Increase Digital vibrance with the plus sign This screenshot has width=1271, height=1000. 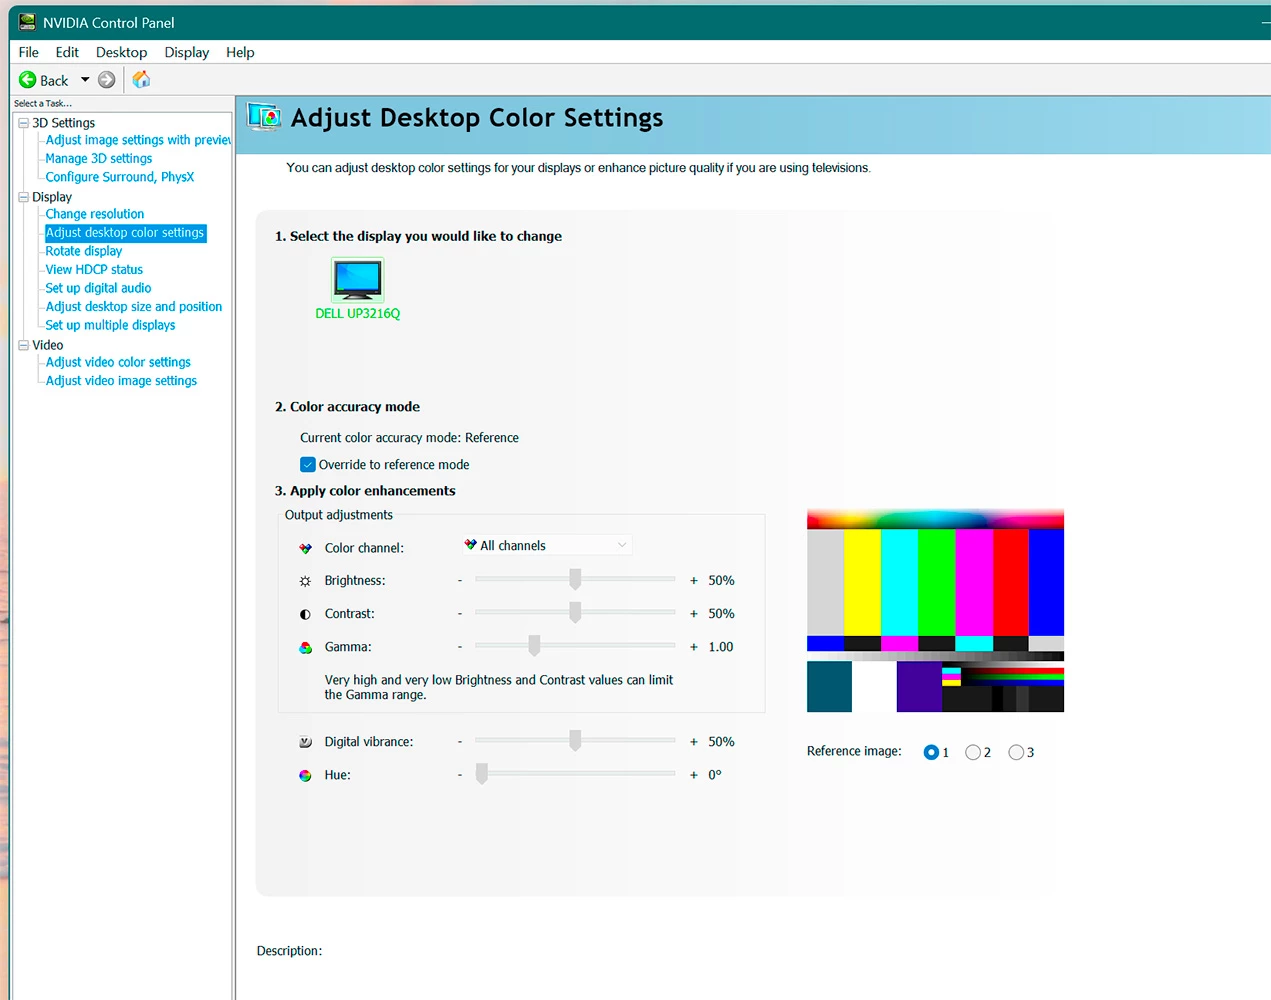click(x=694, y=742)
